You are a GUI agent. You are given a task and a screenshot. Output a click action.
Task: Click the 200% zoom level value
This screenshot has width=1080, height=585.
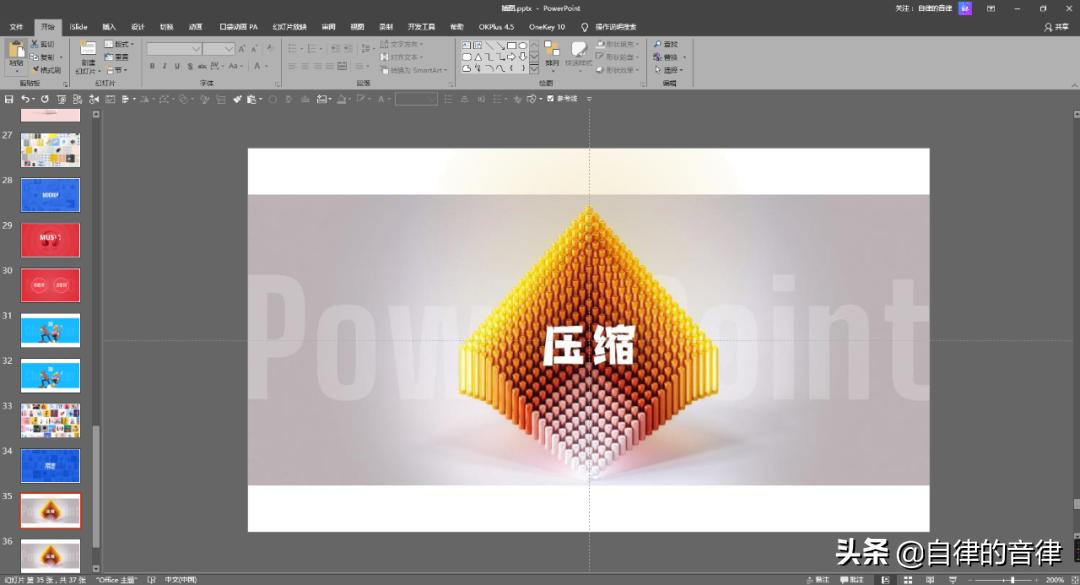(x=1055, y=580)
